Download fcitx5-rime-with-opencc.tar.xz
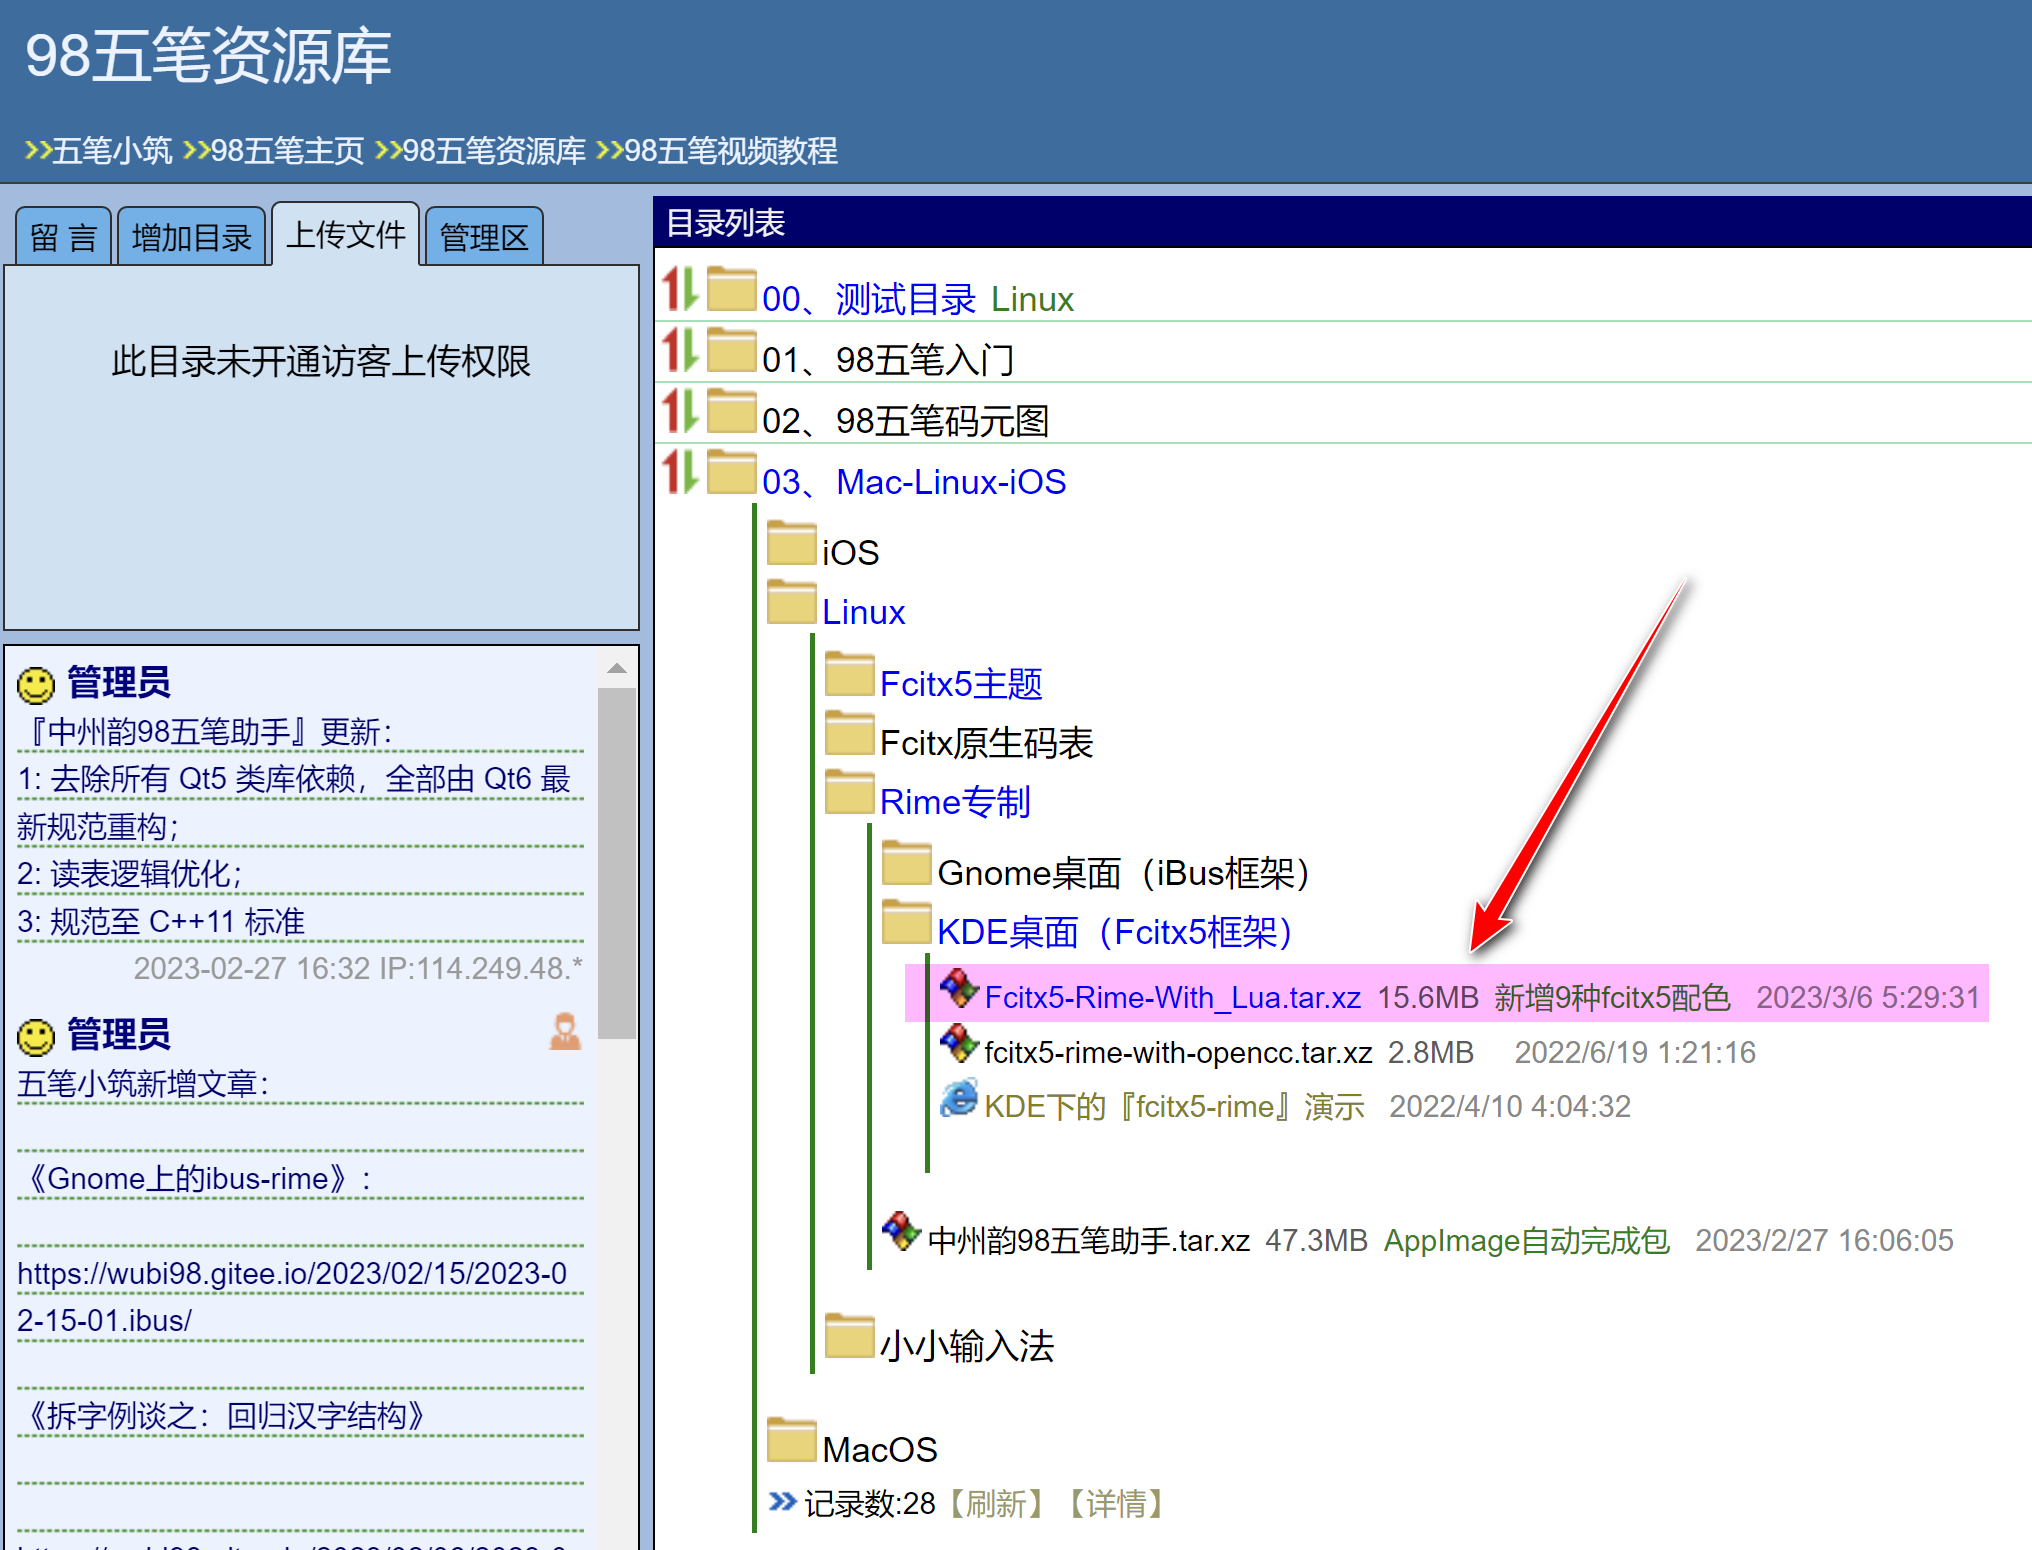 click(1178, 1053)
